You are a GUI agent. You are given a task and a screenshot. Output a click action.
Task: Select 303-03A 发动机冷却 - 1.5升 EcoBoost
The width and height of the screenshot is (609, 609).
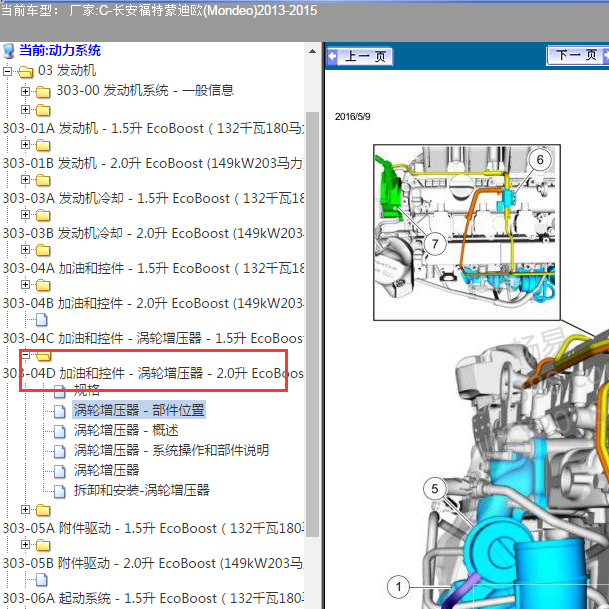point(153,198)
